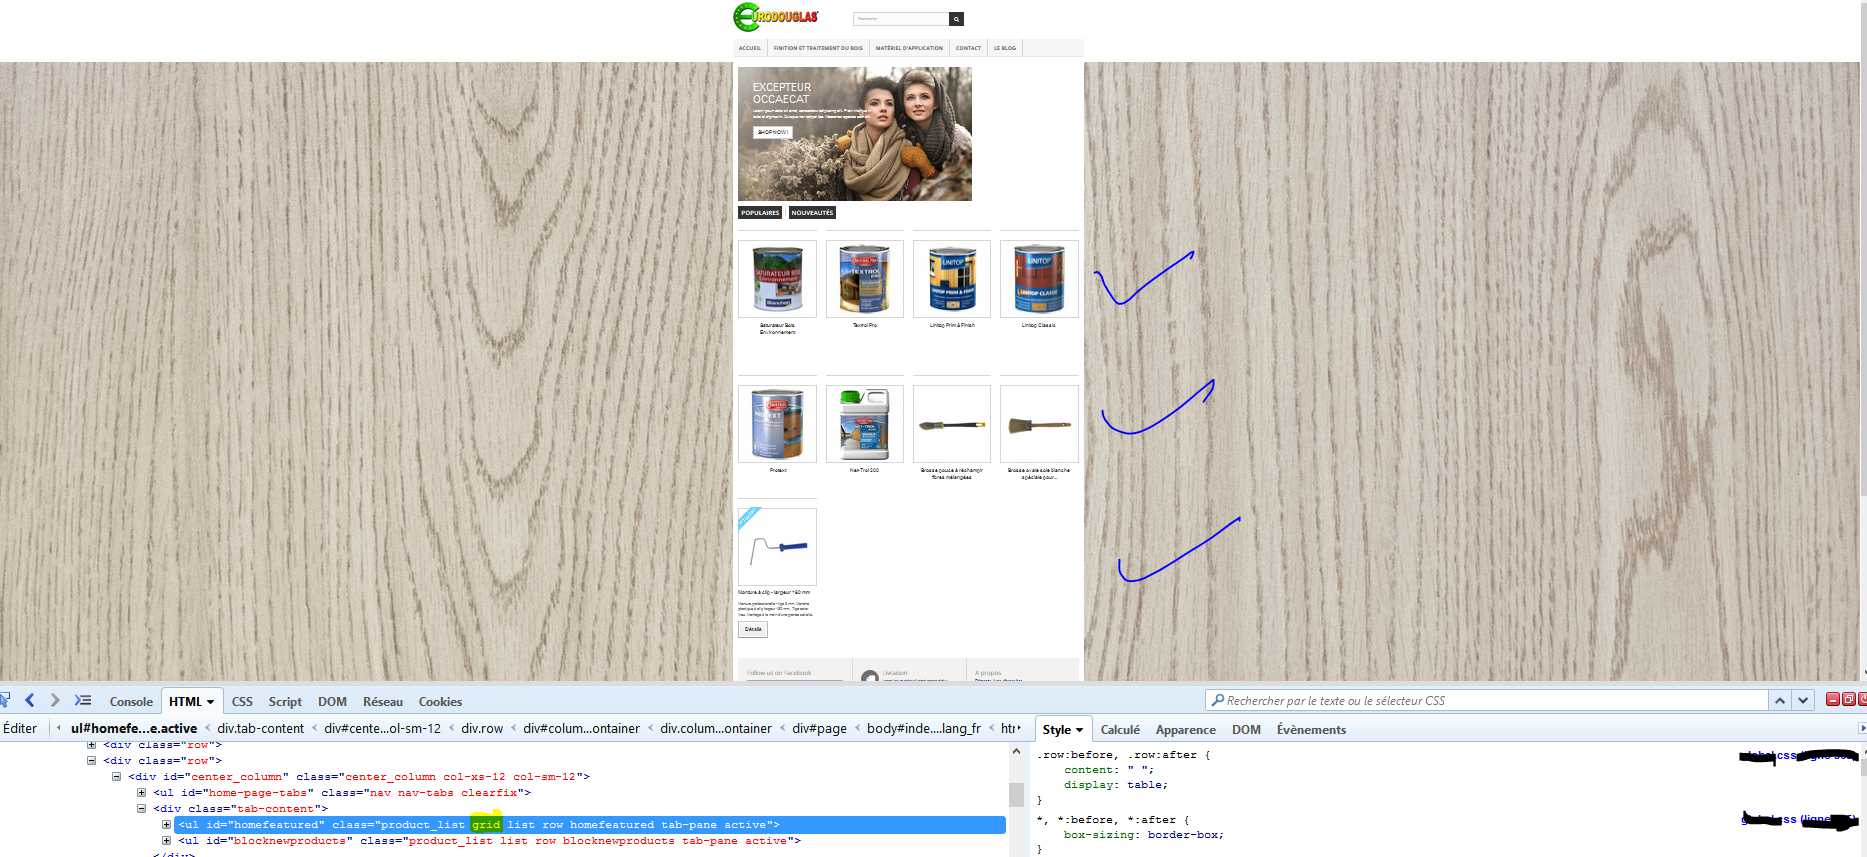
Task: Open Finition et traitement du bois menu
Action: pyautogui.click(x=818, y=48)
